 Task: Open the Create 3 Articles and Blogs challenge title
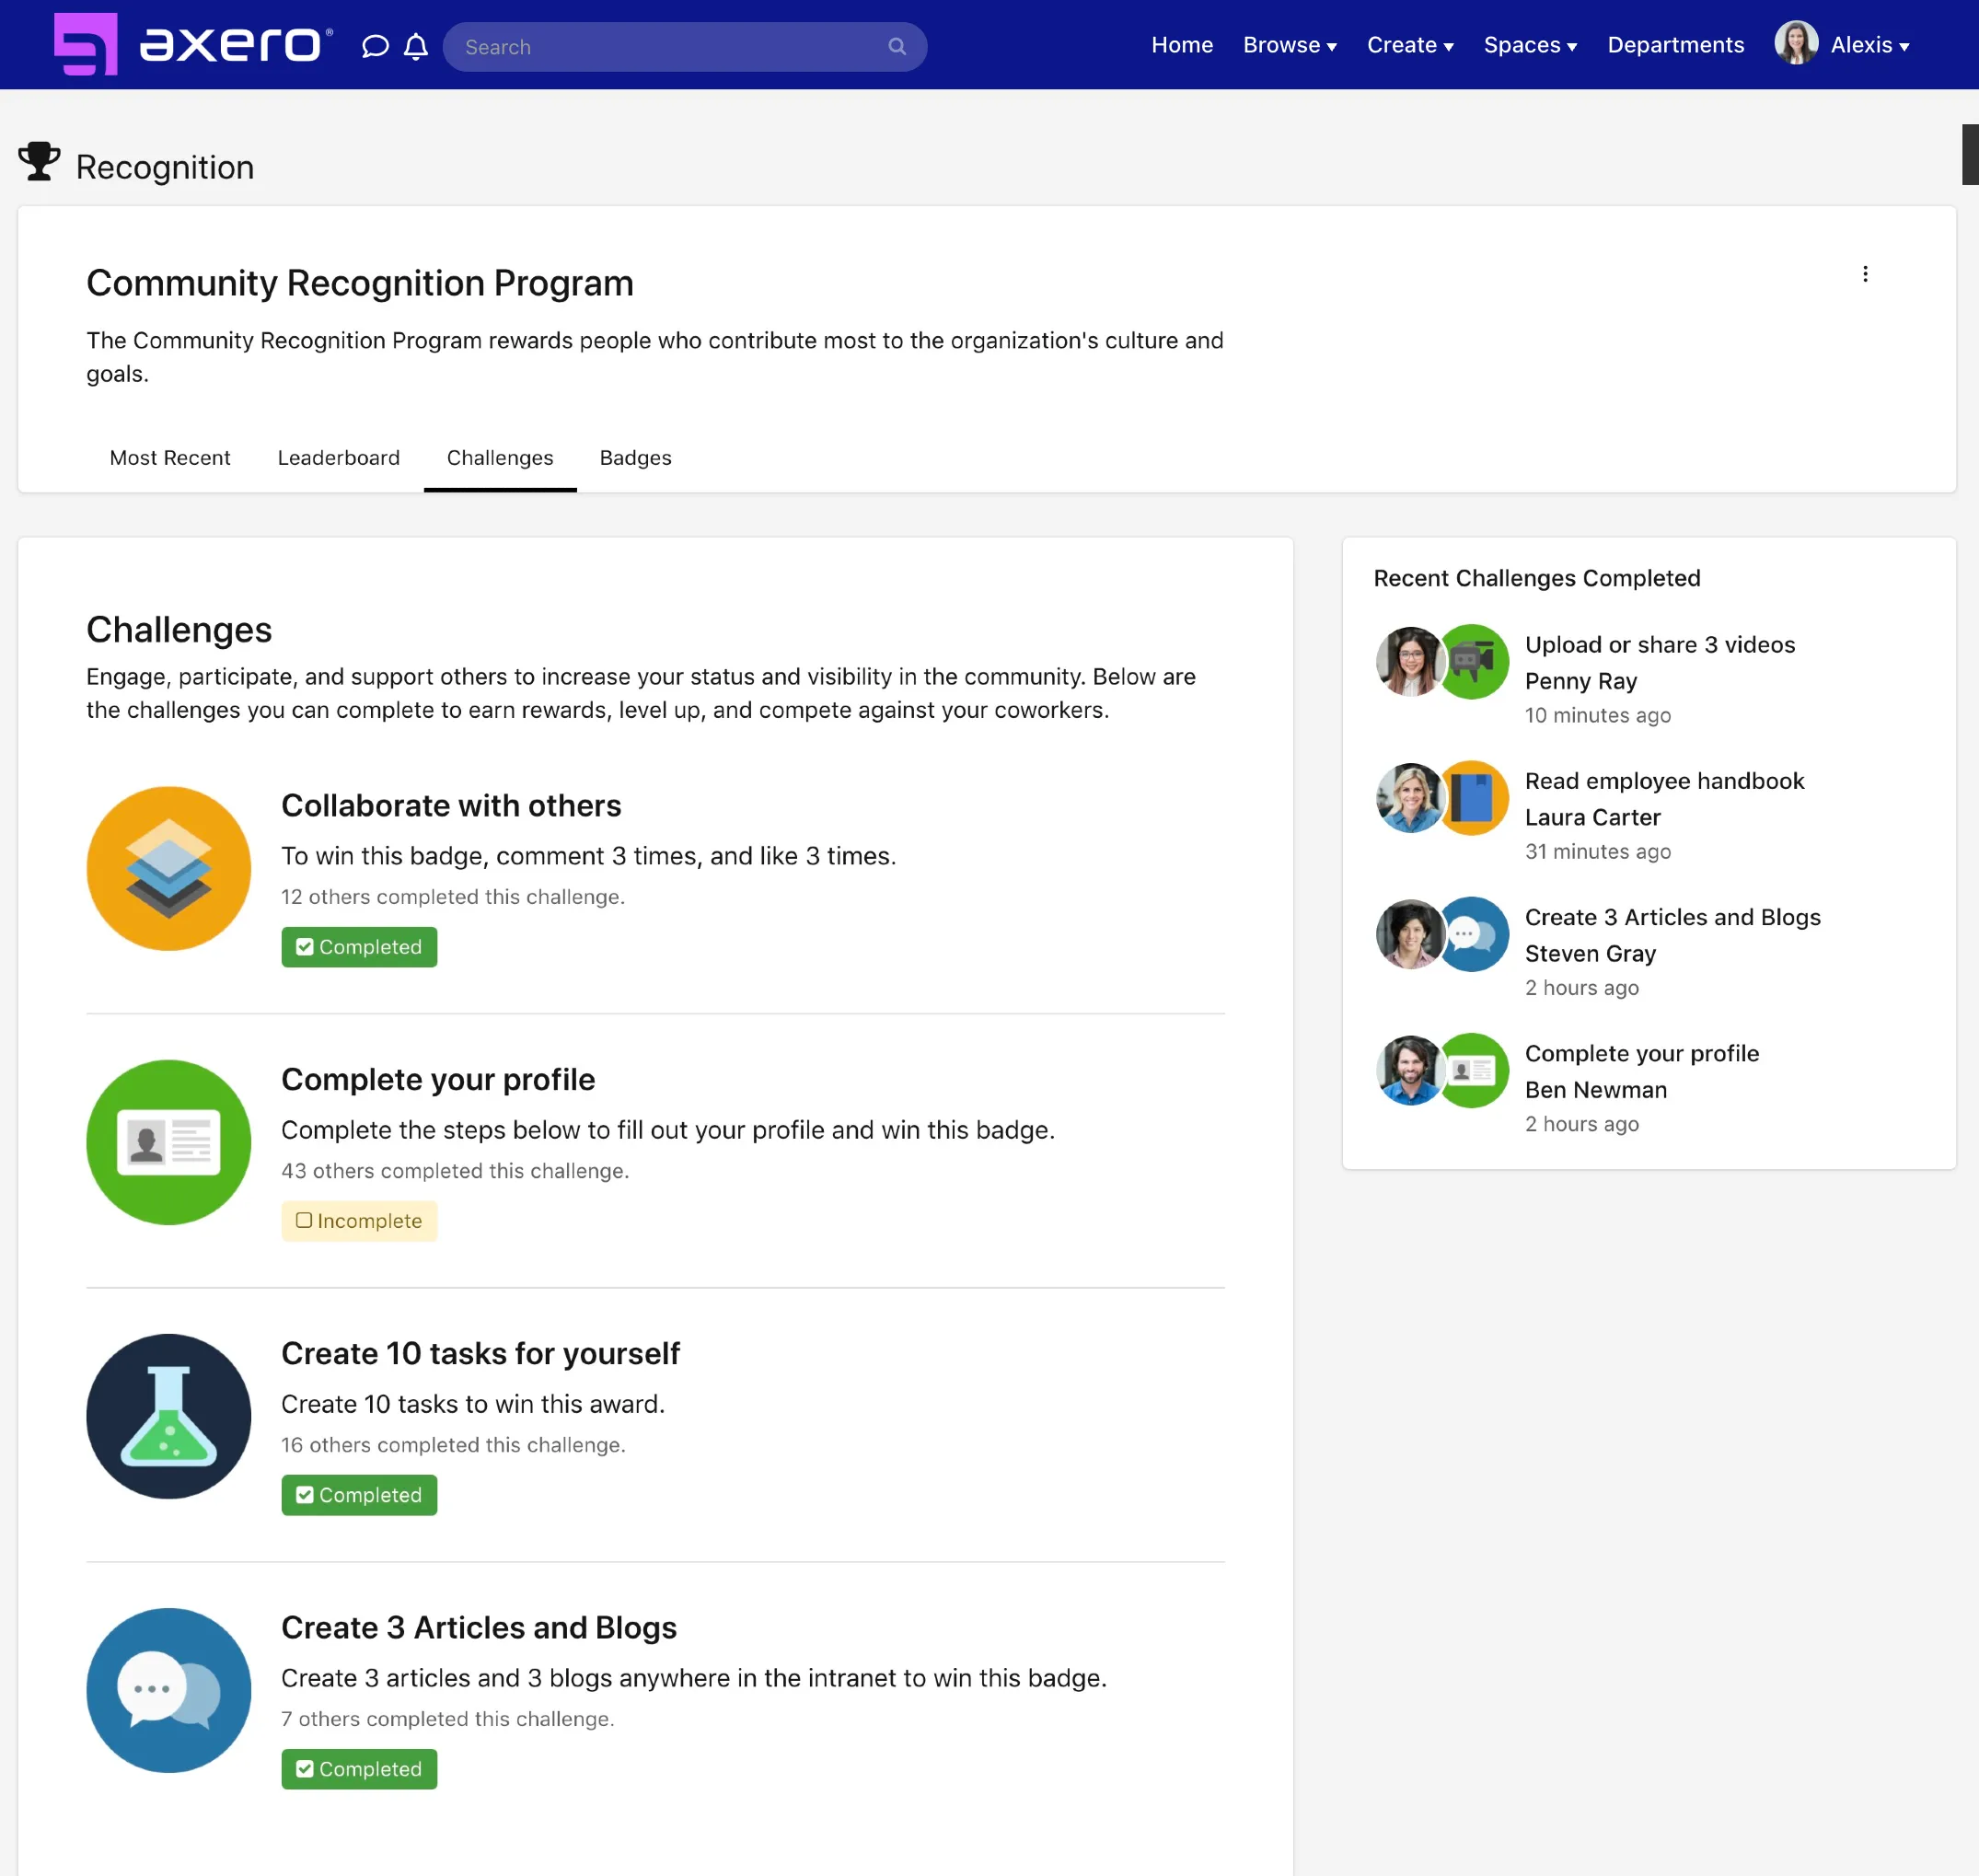click(479, 1628)
